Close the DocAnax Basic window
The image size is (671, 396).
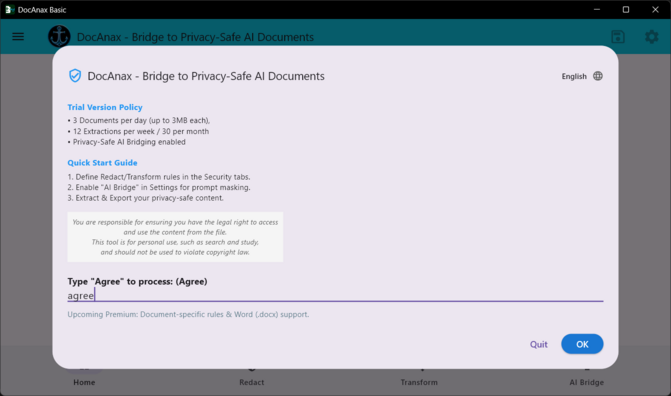[x=655, y=9]
